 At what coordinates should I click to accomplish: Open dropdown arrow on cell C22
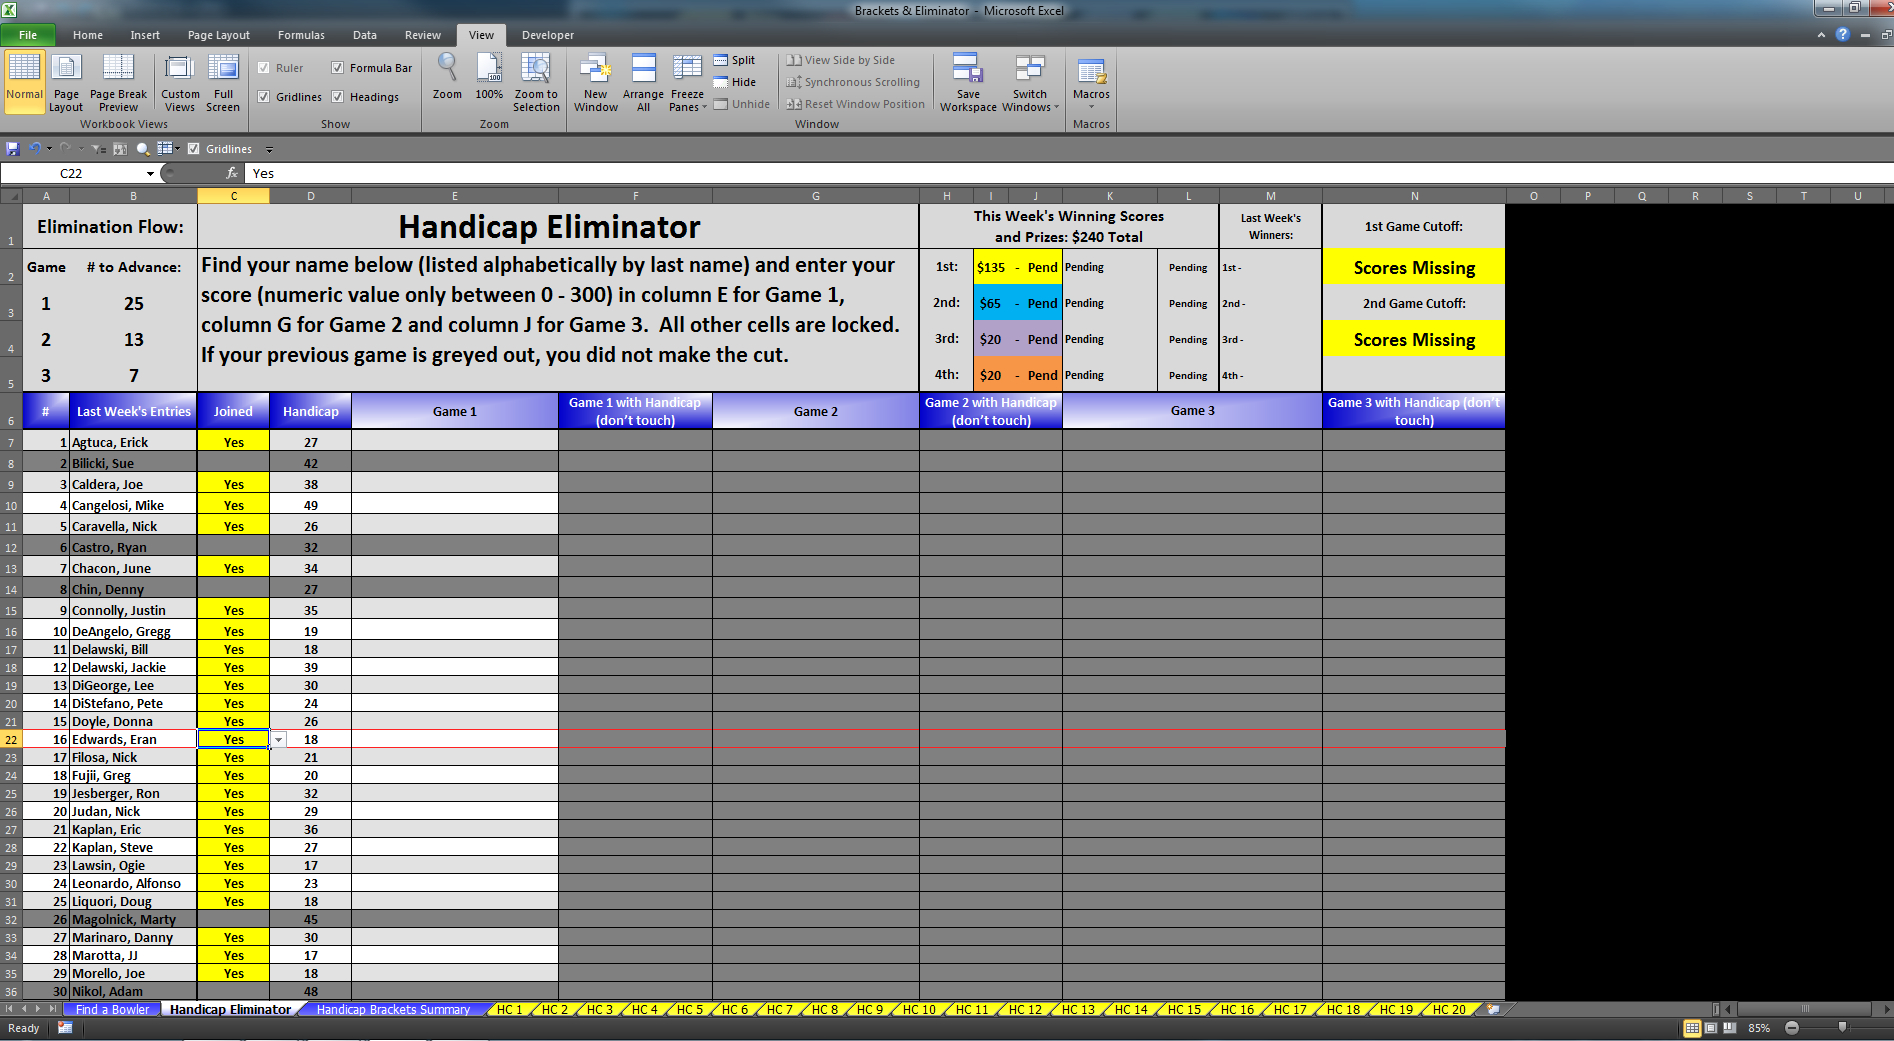click(279, 740)
